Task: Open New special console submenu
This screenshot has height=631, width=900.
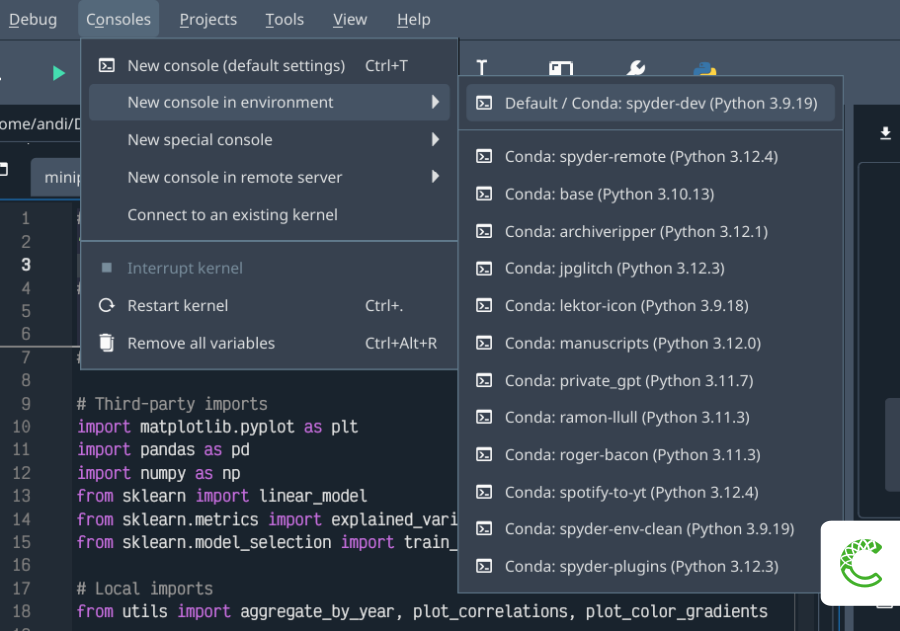Action: [269, 140]
